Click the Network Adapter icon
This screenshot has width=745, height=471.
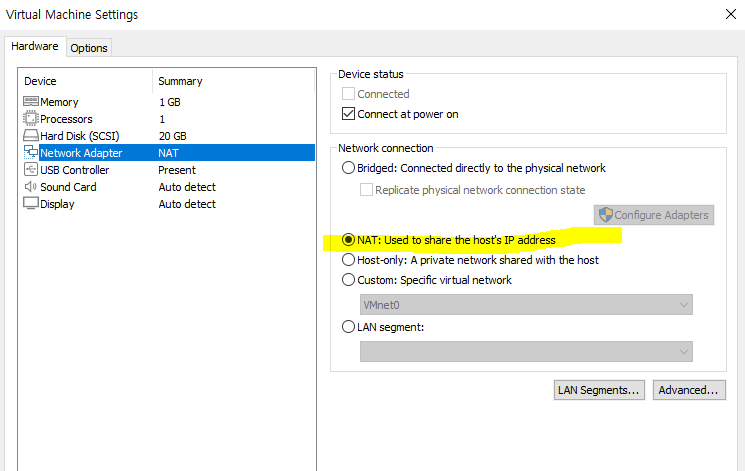point(31,153)
